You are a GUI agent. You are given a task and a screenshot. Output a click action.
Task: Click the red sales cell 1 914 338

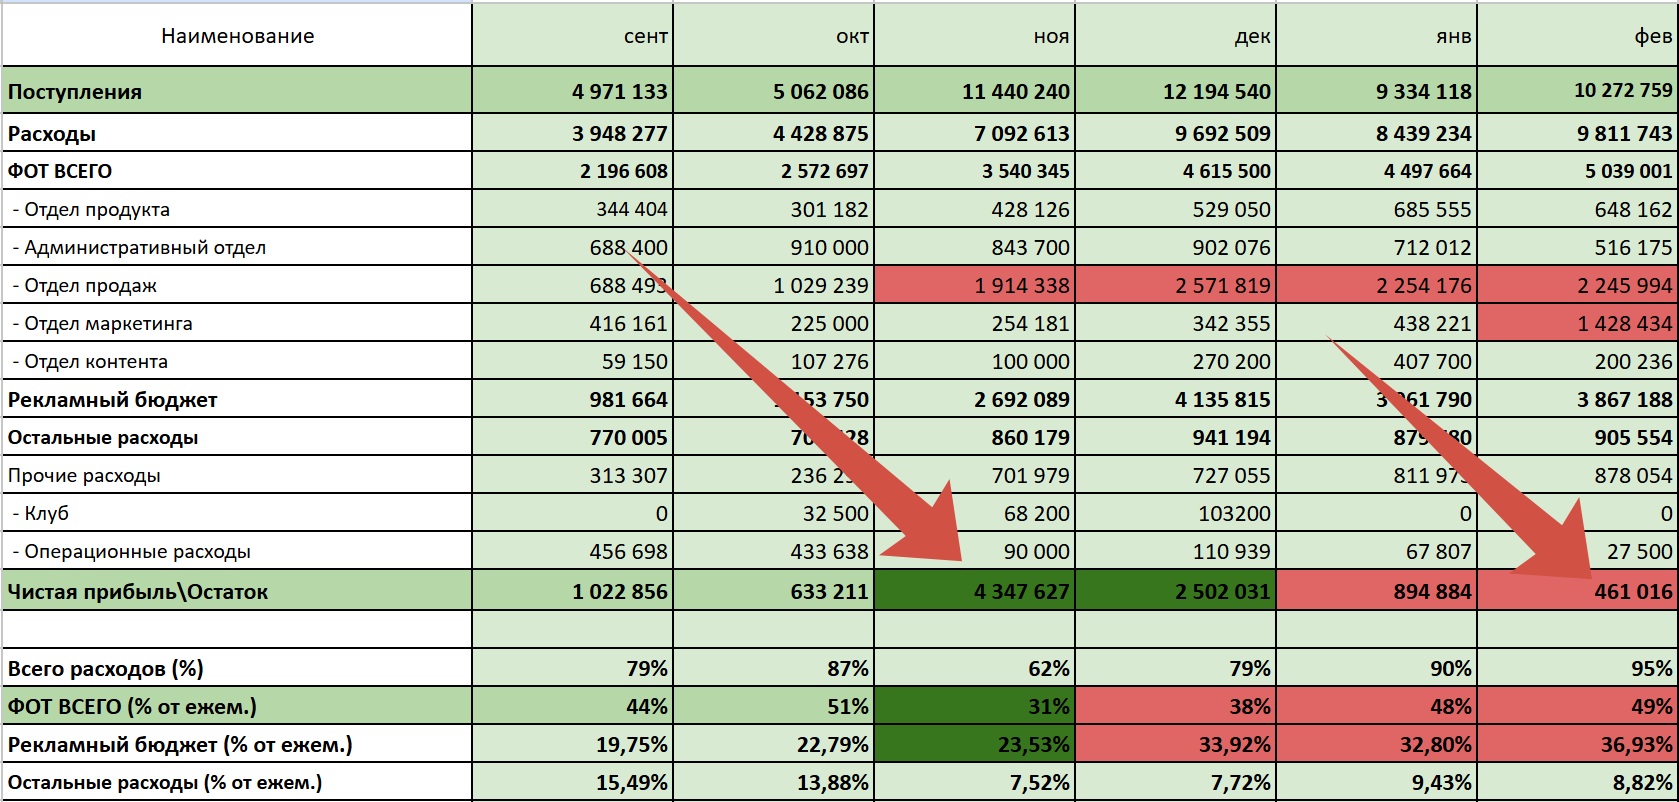click(x=975, y=285)
